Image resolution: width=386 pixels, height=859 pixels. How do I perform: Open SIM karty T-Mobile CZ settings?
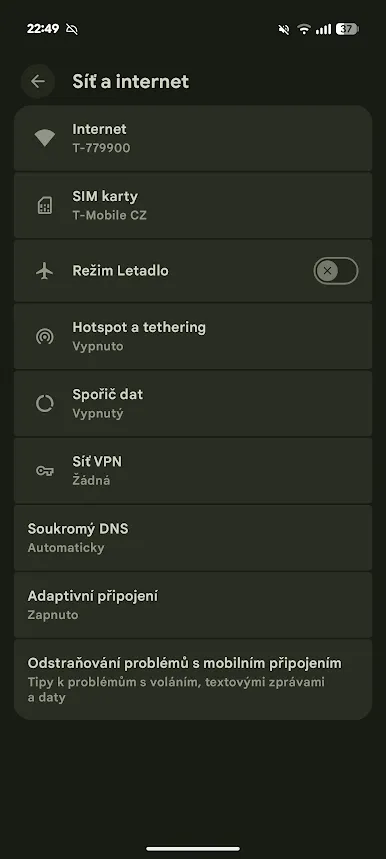[193, 205]
